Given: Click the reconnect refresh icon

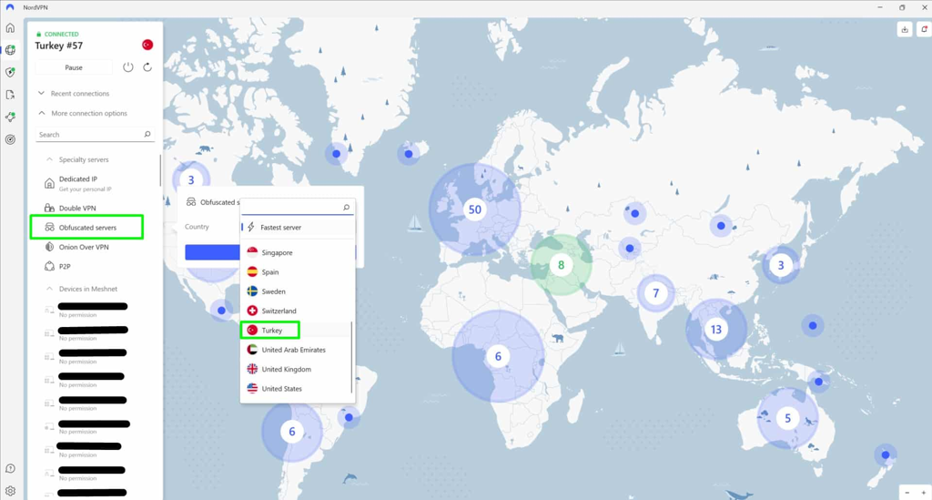Looking at the screenshot, I should click(147, 67).
